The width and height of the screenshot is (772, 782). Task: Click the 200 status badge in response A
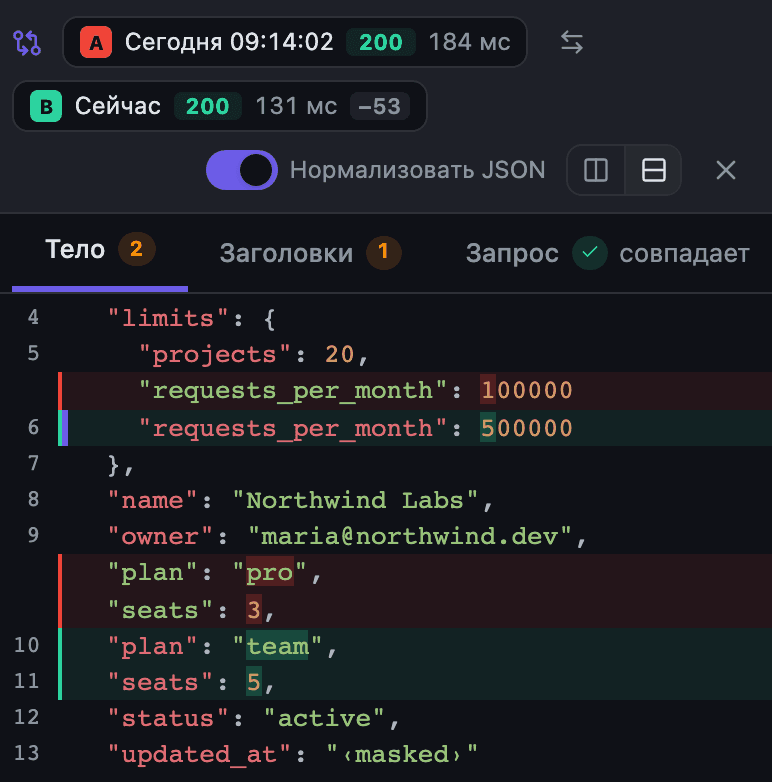(381, 42)
